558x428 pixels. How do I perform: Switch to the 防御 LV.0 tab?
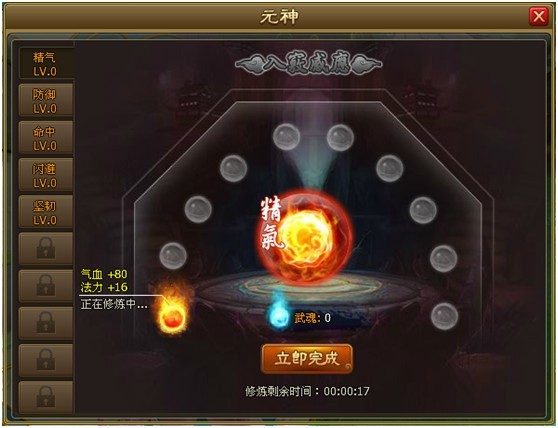click(46, 100)
